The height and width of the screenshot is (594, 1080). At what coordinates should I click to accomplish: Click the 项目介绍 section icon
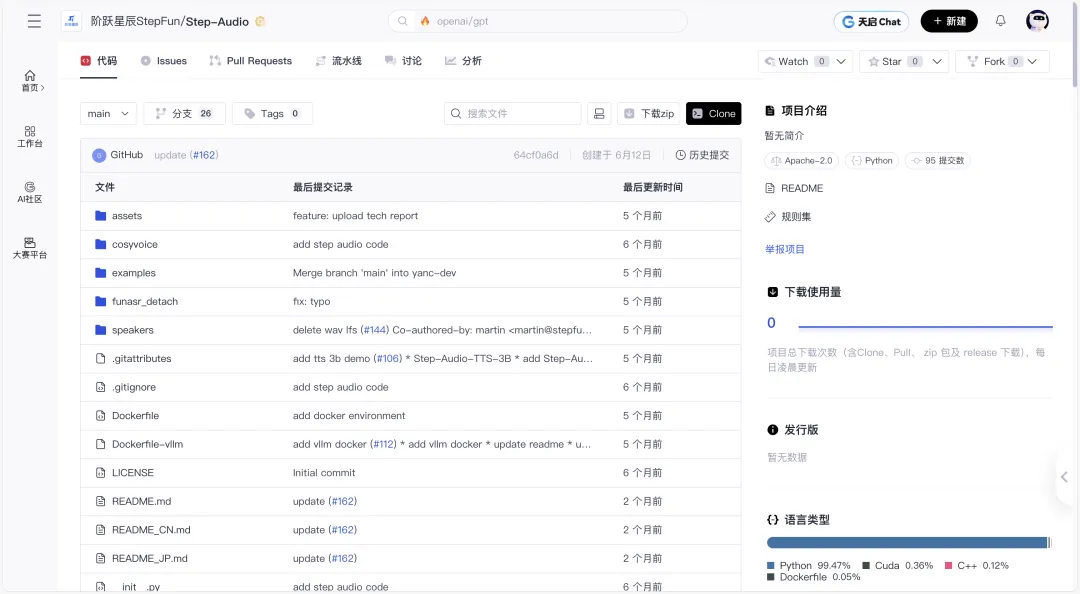pos(770,110)
